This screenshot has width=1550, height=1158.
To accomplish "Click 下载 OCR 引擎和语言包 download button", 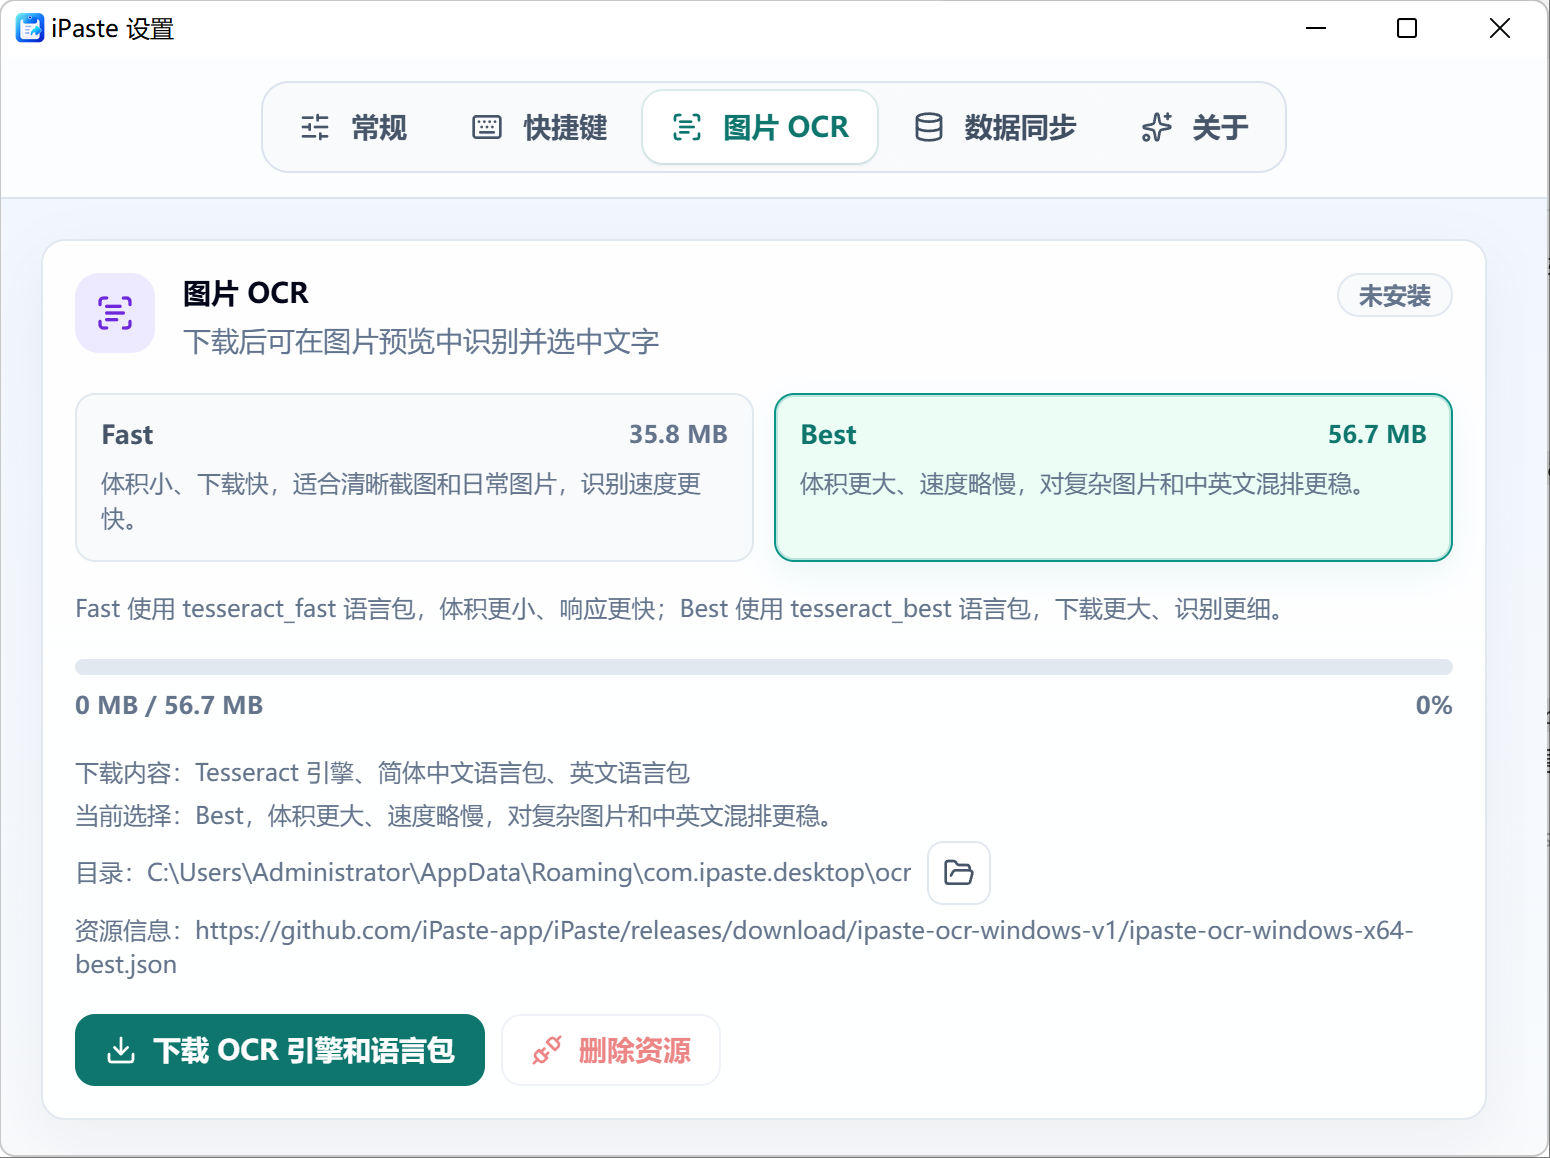I will click(280, 1050).
